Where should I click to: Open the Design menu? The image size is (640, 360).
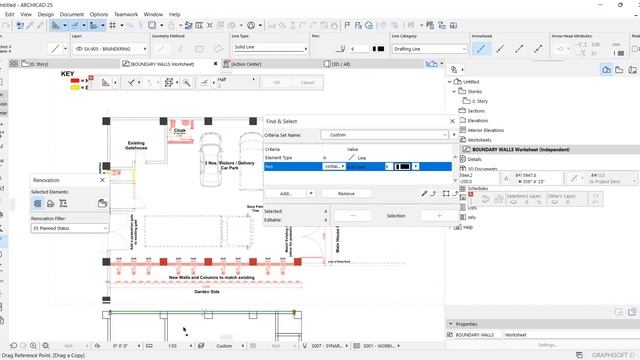[x=46, y=14]
